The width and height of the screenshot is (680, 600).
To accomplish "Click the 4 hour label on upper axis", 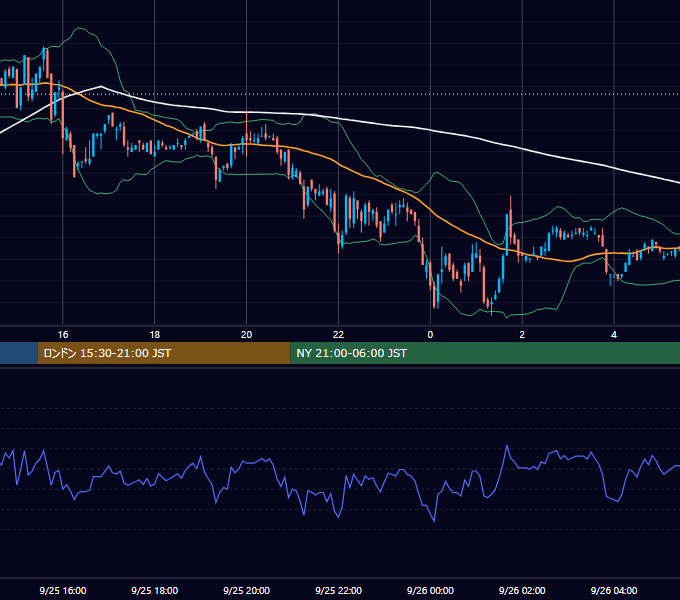I will pyautogui.click(x=614, y=335).
